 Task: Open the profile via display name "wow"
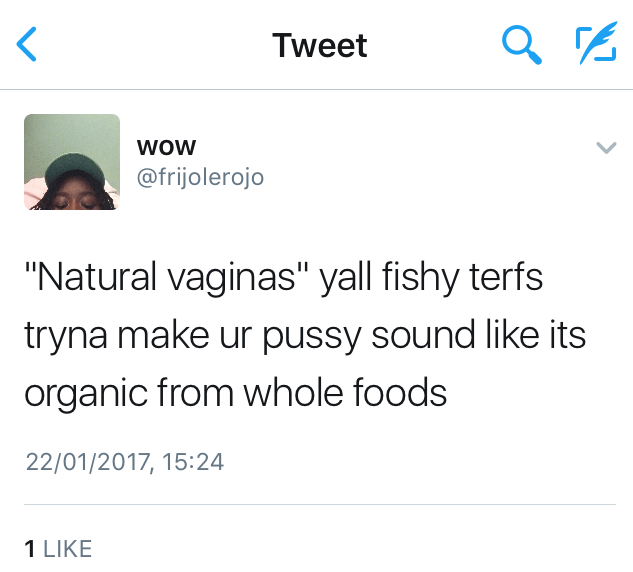tap(166, 146)
